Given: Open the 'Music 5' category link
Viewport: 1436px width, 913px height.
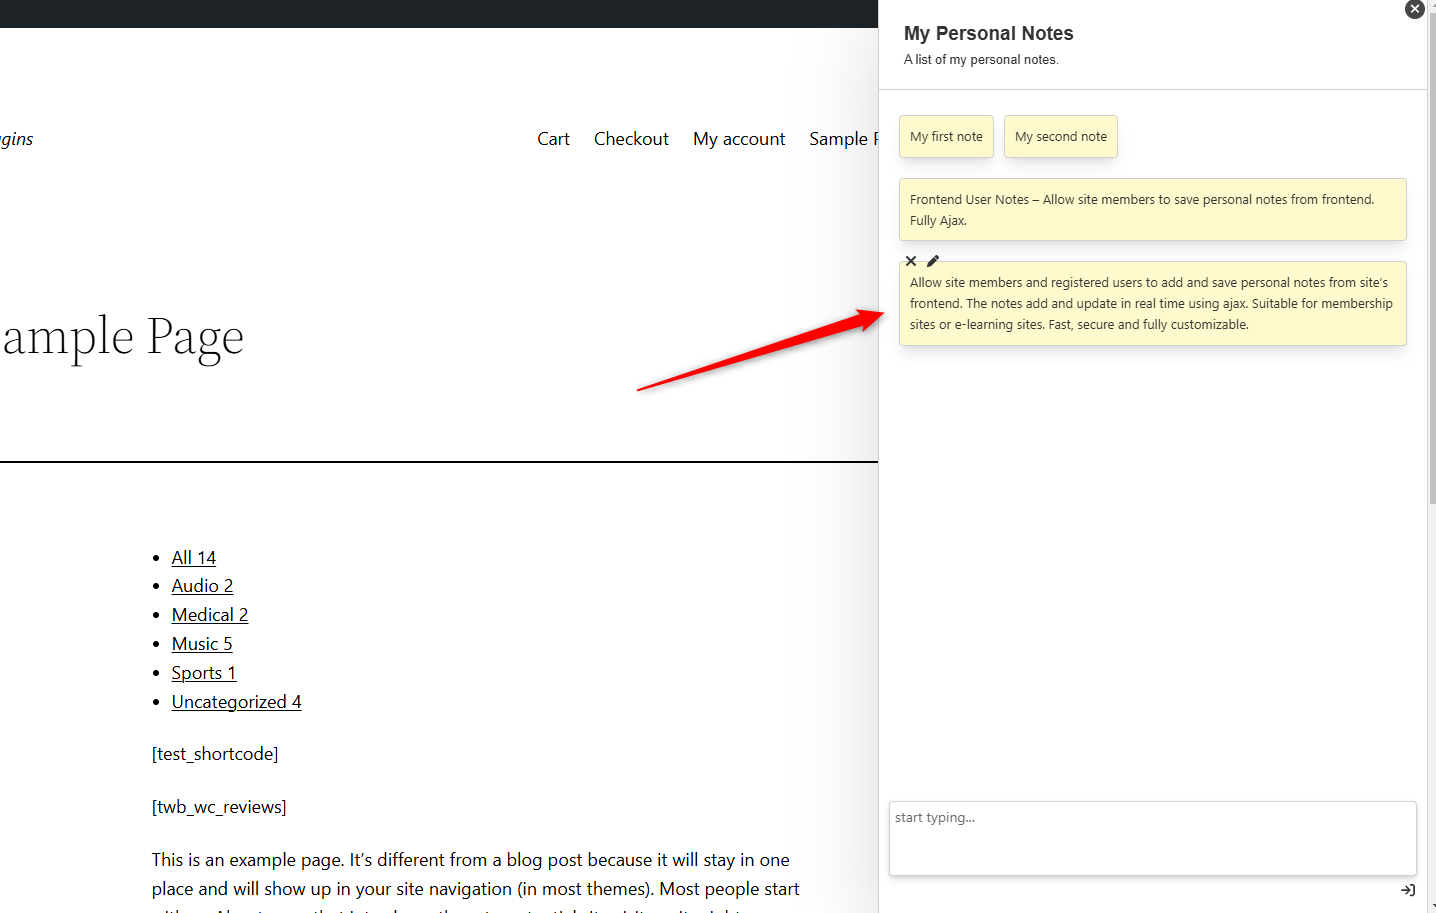Looking at the screenshot, I should pos(202,644).
